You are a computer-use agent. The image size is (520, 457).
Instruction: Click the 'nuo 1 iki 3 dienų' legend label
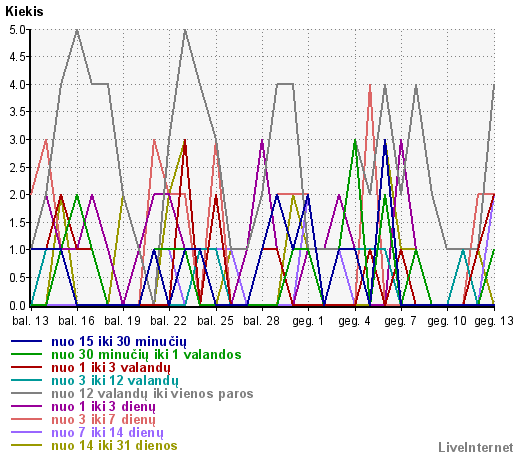pyautogui.click(x=103, y=407)
